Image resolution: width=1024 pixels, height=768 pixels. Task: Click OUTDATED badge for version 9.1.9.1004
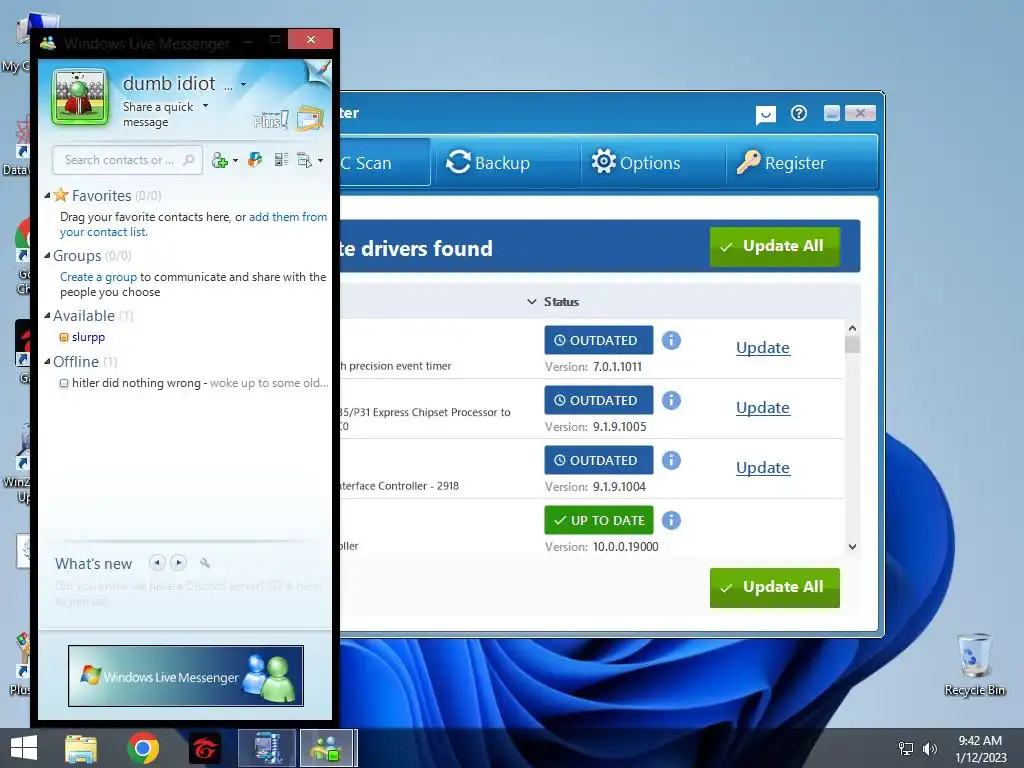(x=598, y=460)
